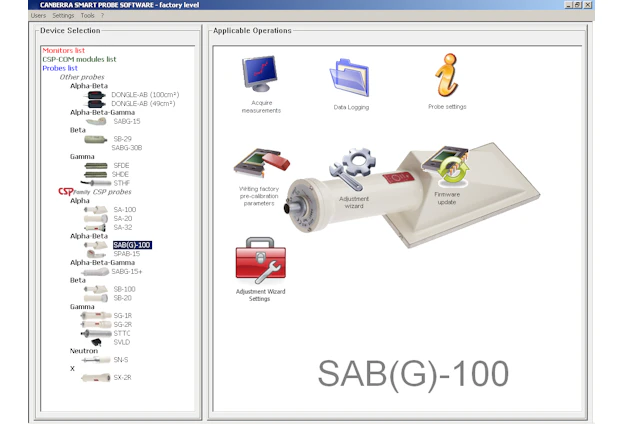Select the Neutron category heading

(x=84, y=351)
